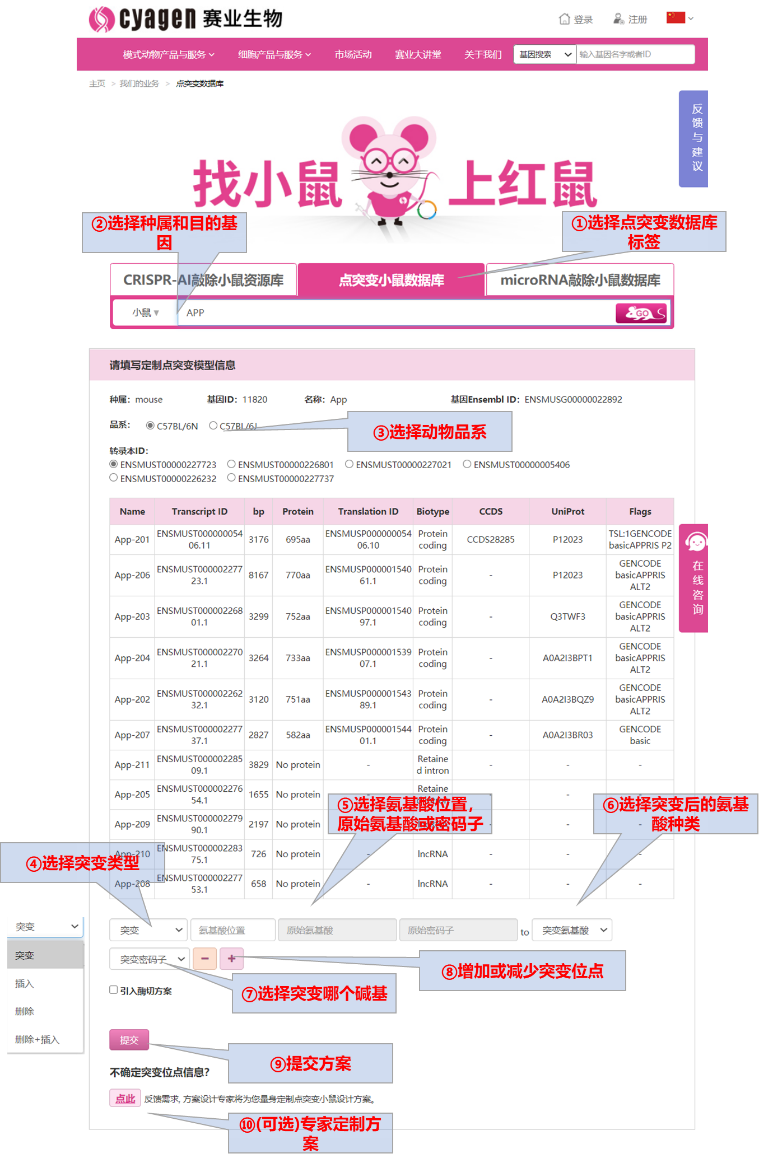Switch to microRNA敲除小鼠数据库 tab
This screenshot has width=759, height=1163.
[580, 281]
